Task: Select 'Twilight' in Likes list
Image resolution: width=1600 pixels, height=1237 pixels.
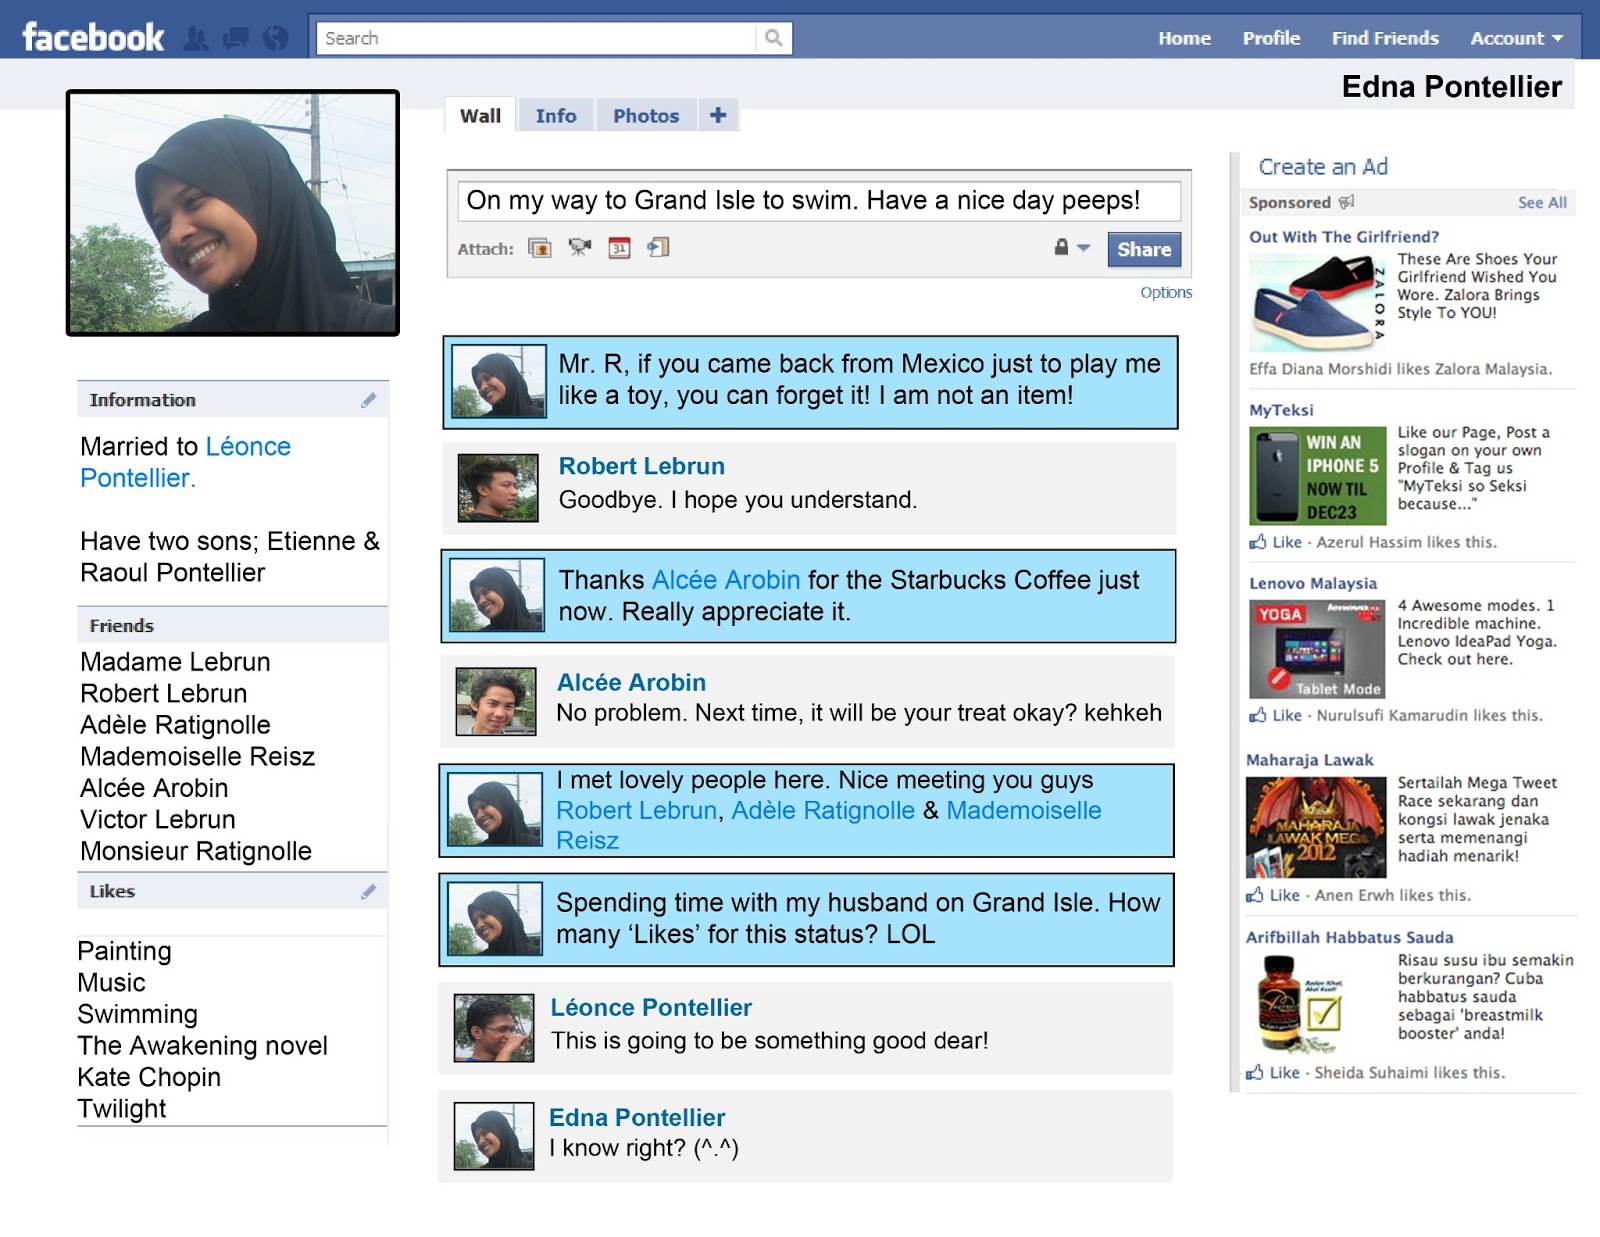Action: (122, 1108)
